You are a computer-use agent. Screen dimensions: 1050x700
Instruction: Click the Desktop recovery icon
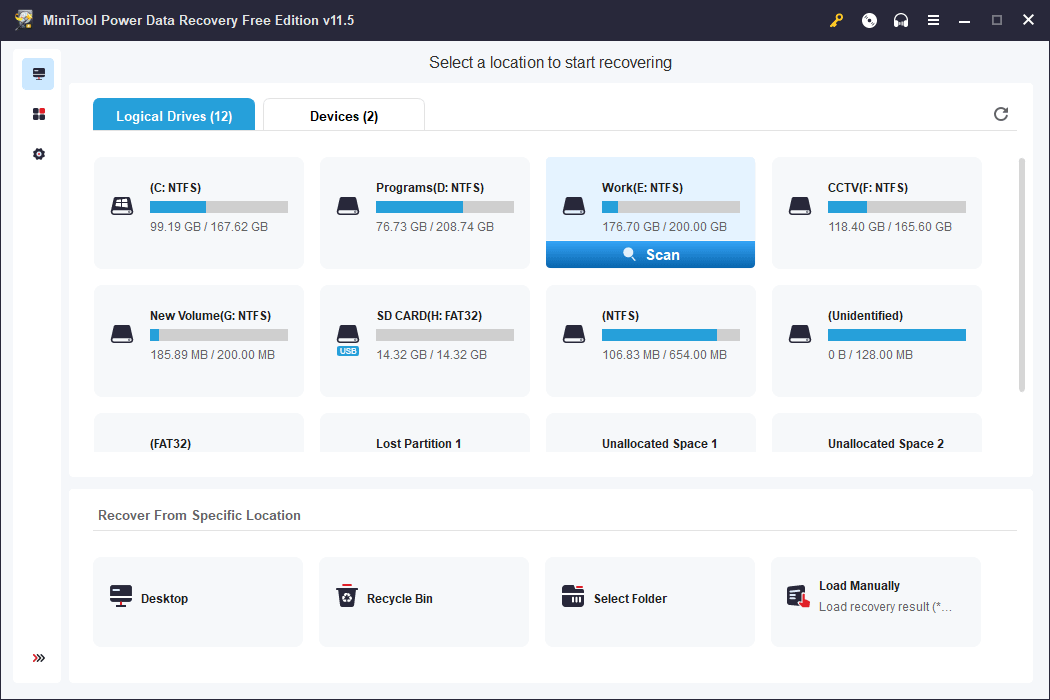tap(121, 595)
